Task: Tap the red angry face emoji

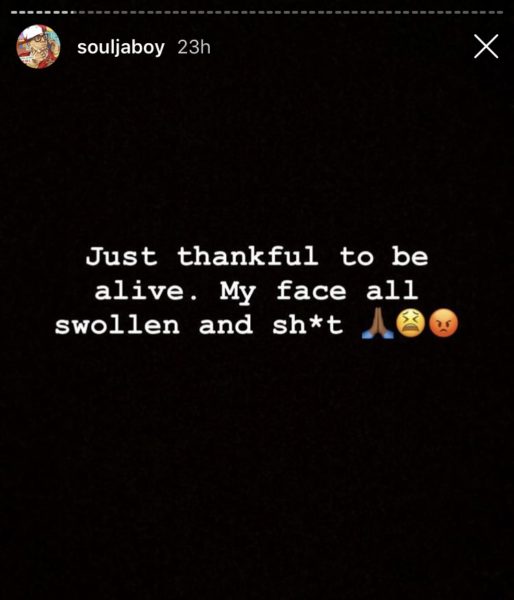Action: tap(443, 323)
